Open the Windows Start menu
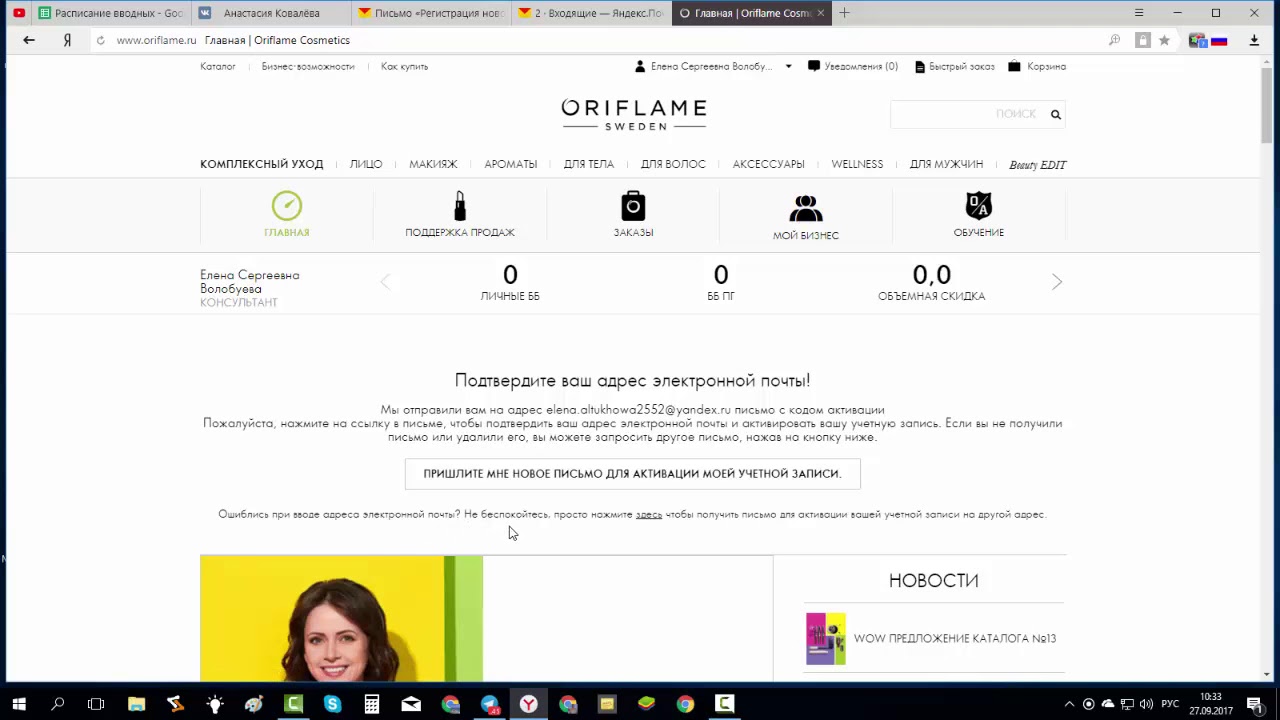This screenshot has height=720, width=1280. (19, 704)
